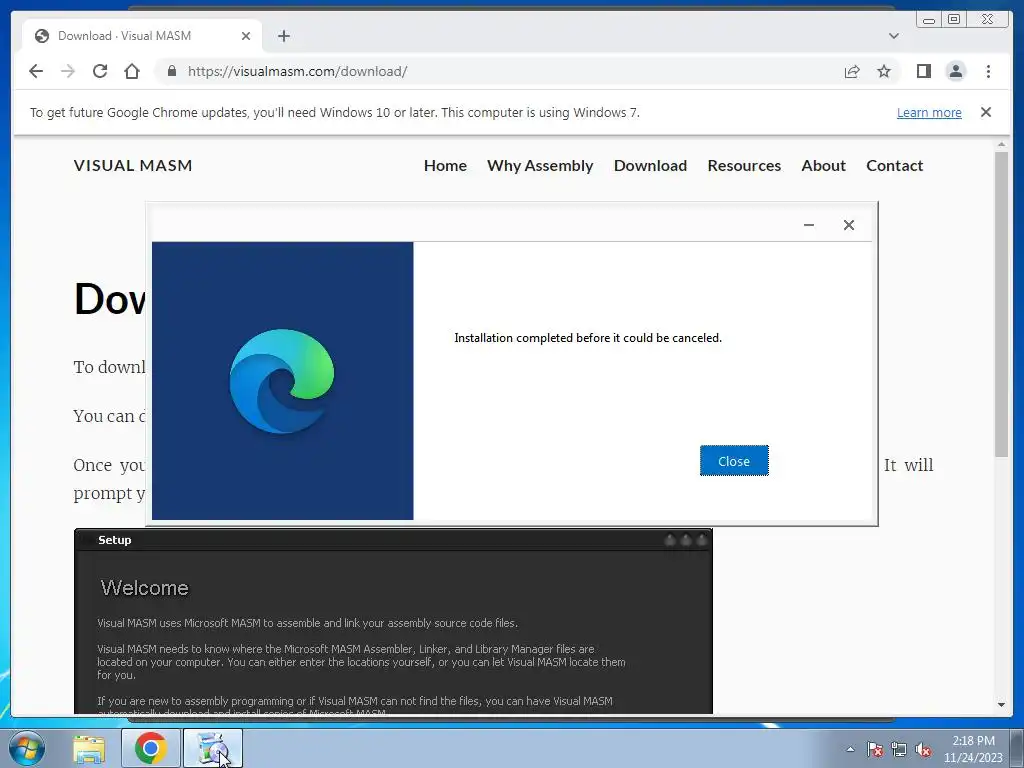Viewport: 1024px width, 768px height.
Task: Close the Download · Visual MASM tab
Action: point(246,36)
